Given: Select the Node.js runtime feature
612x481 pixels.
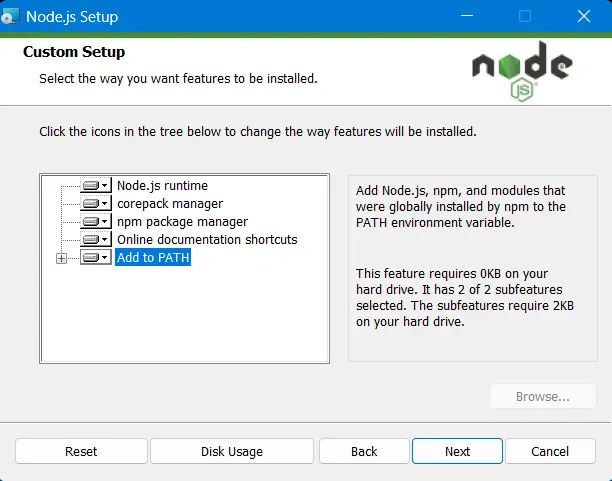Looking at the screenshot, I should (x=162, y=185).
